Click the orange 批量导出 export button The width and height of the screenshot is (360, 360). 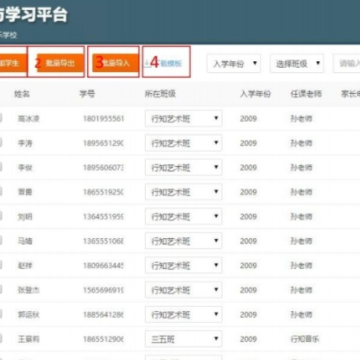pyautogui.click(x=60, y=63)
